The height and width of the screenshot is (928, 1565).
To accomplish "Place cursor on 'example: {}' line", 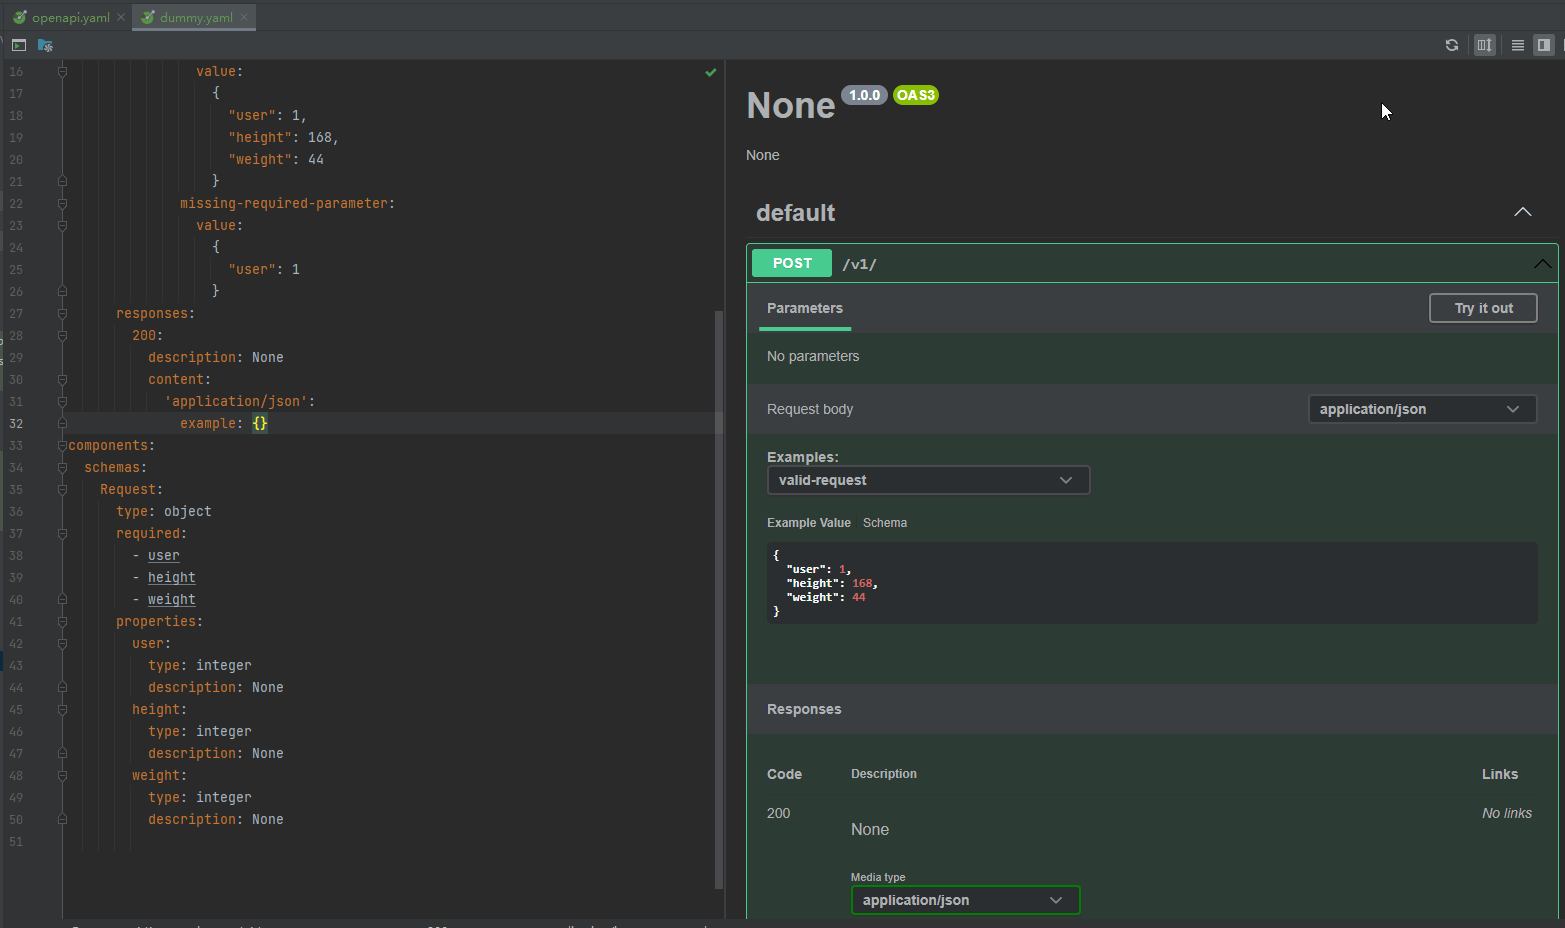I will coord(224,424).
